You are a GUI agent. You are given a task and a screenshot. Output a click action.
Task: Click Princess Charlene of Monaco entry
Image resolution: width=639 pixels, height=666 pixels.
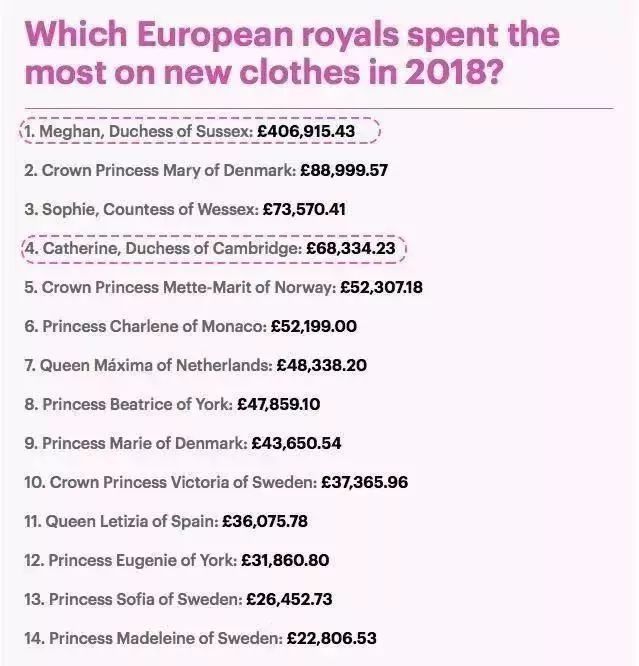click(x=190, y=327)
